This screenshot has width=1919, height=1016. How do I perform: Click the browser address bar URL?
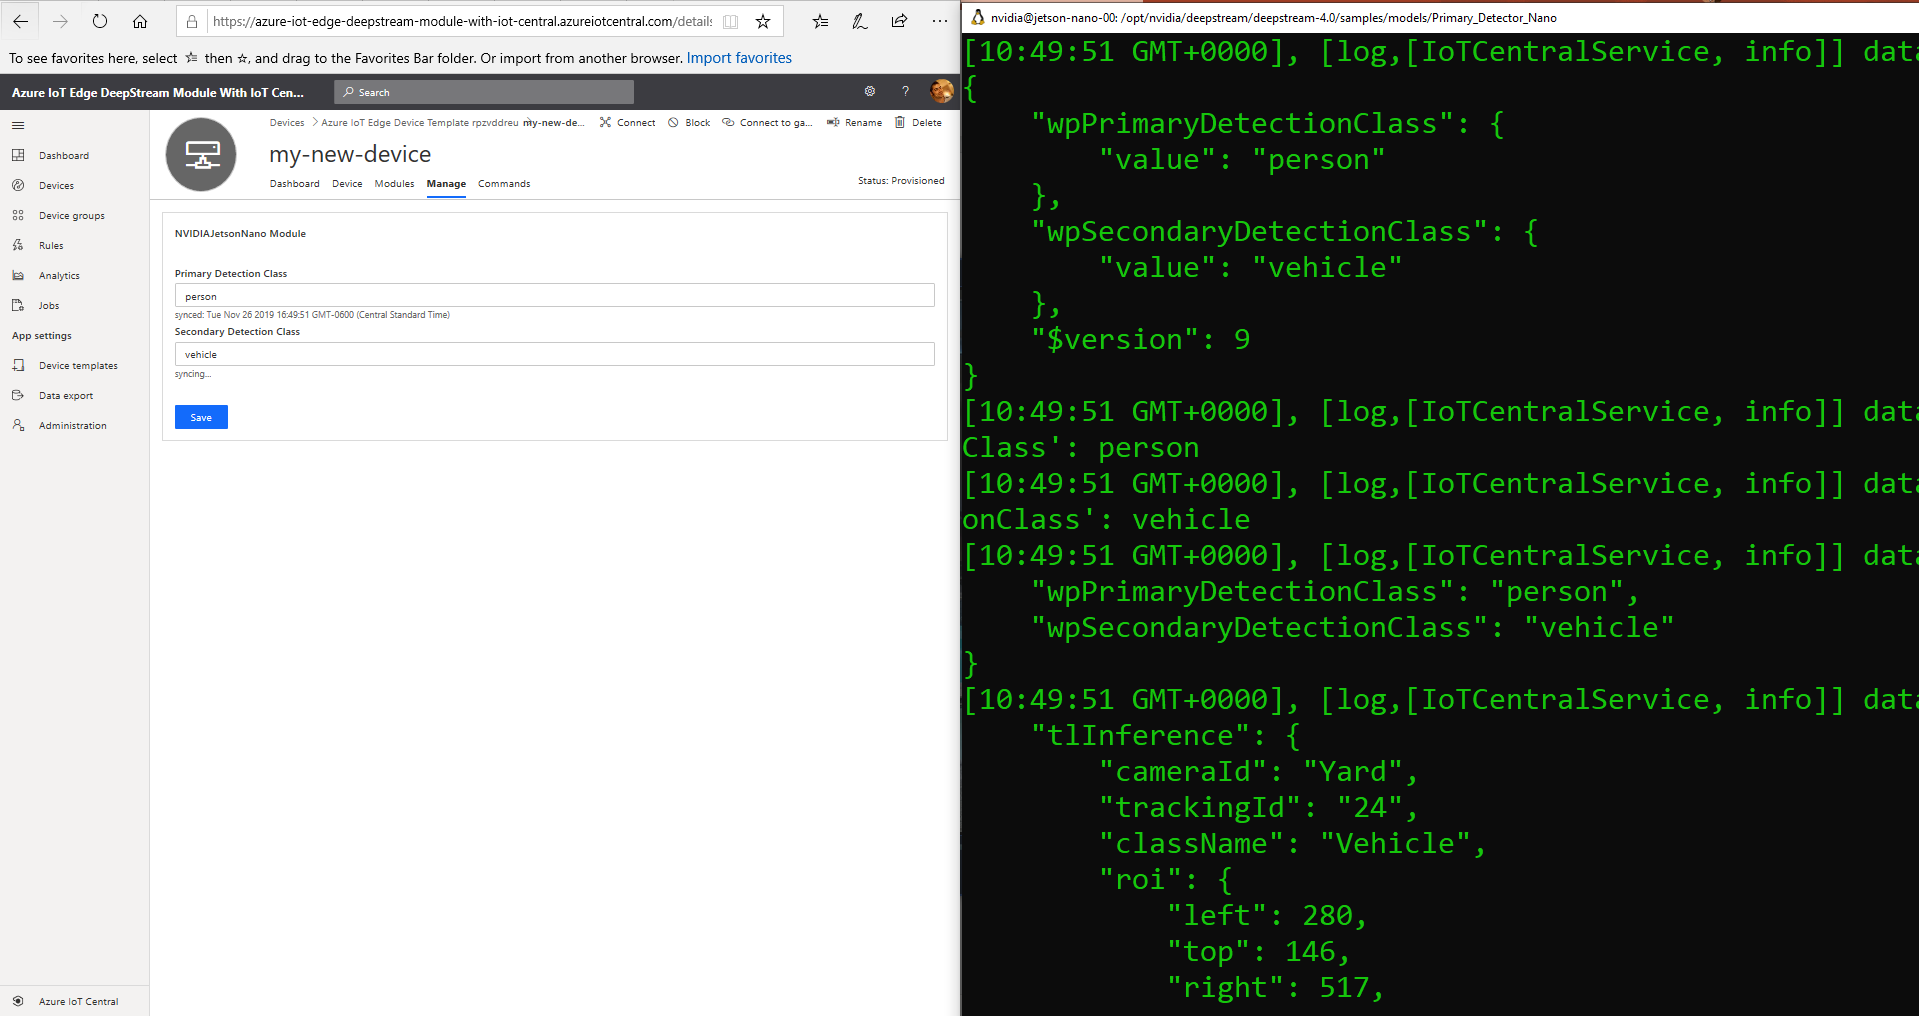pyautogui.click(x=462, y=21)
